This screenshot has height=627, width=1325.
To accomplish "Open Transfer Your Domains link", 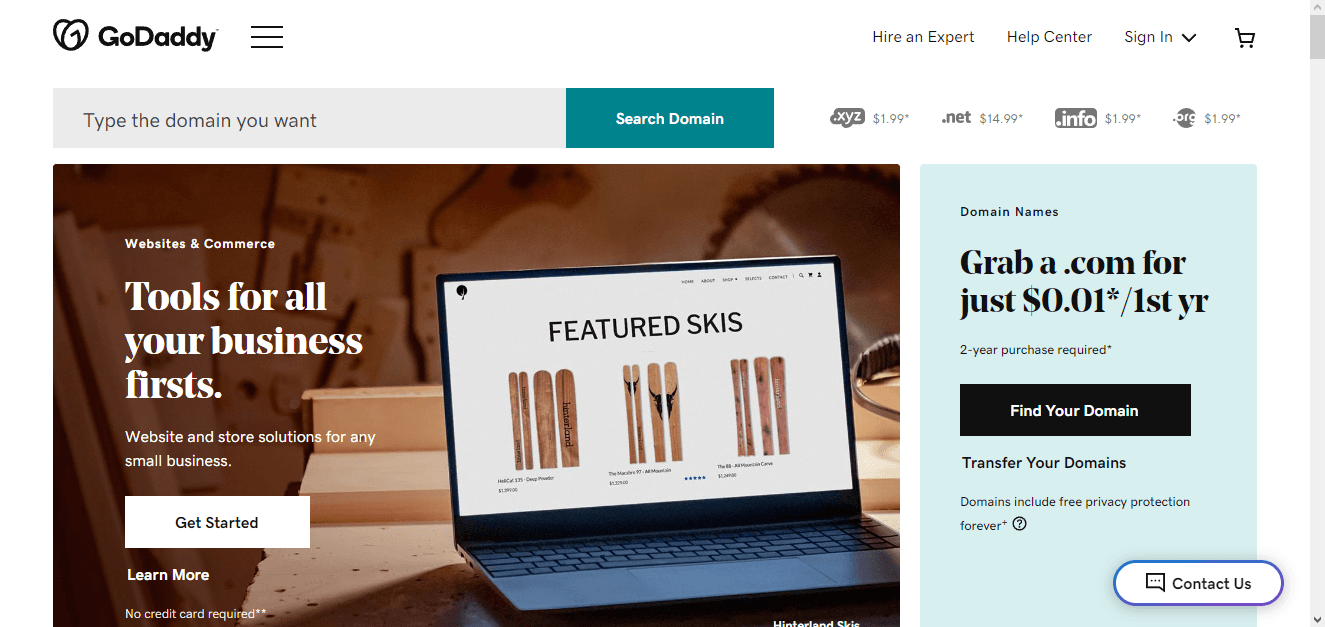I will point(1044,463).
